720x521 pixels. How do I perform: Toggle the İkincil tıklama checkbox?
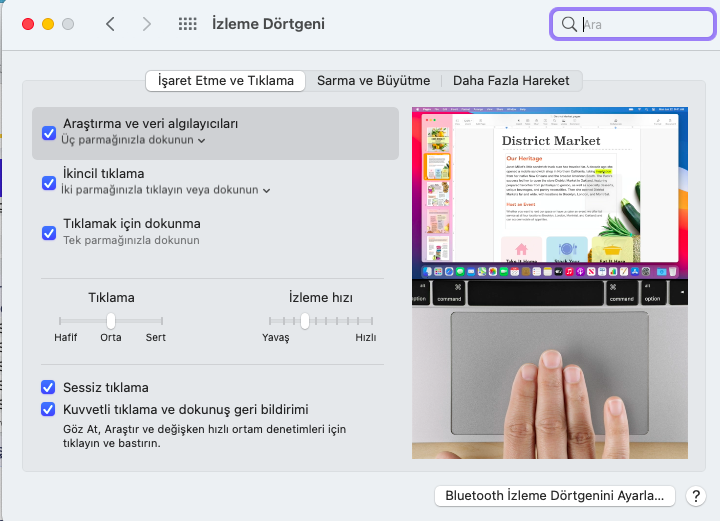click(x=49, y=183)
